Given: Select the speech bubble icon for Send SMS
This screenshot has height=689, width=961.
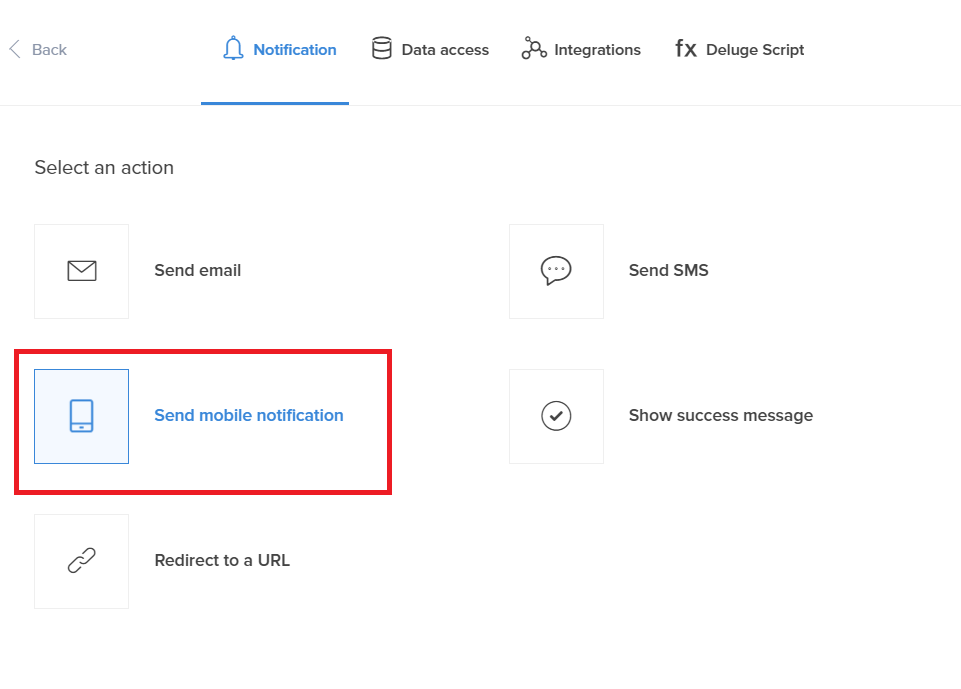Looking at the screenshot, I should 556,270.
